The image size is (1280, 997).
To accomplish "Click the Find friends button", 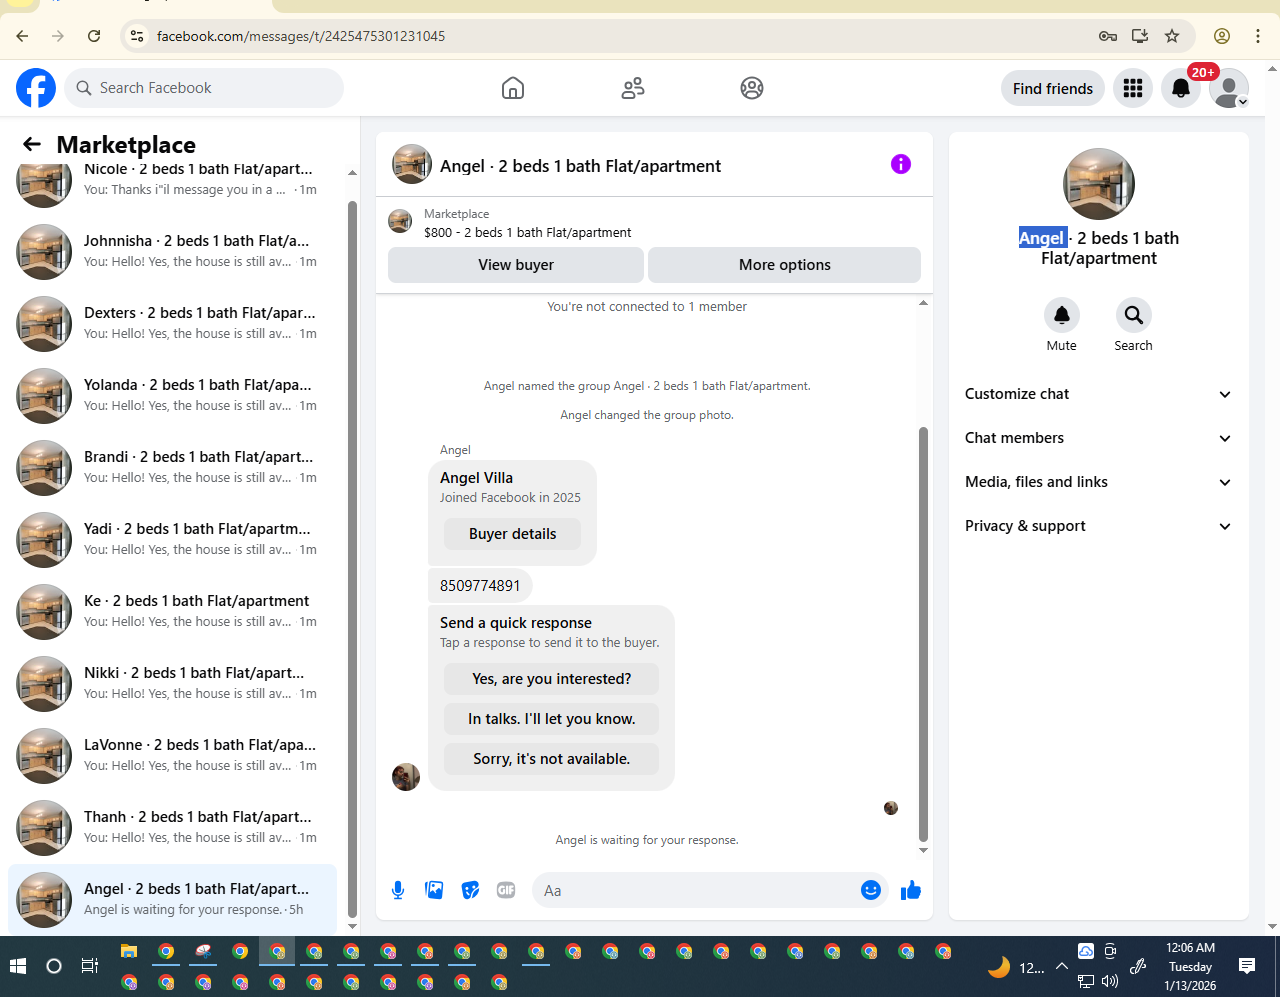I will tap(1053, 88).
